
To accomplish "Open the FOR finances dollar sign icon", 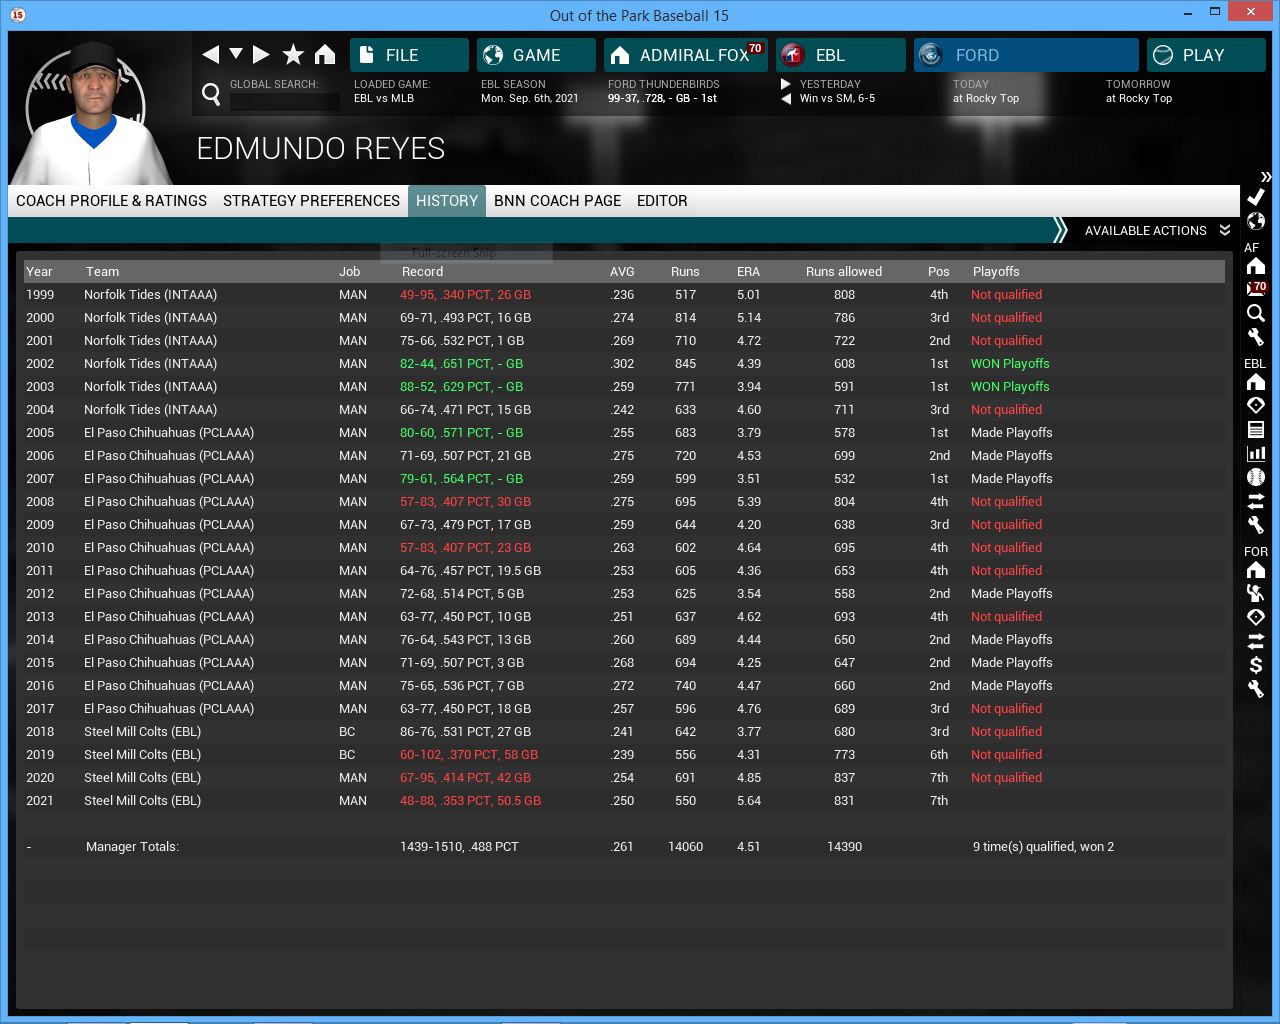I will point(1256,665).
